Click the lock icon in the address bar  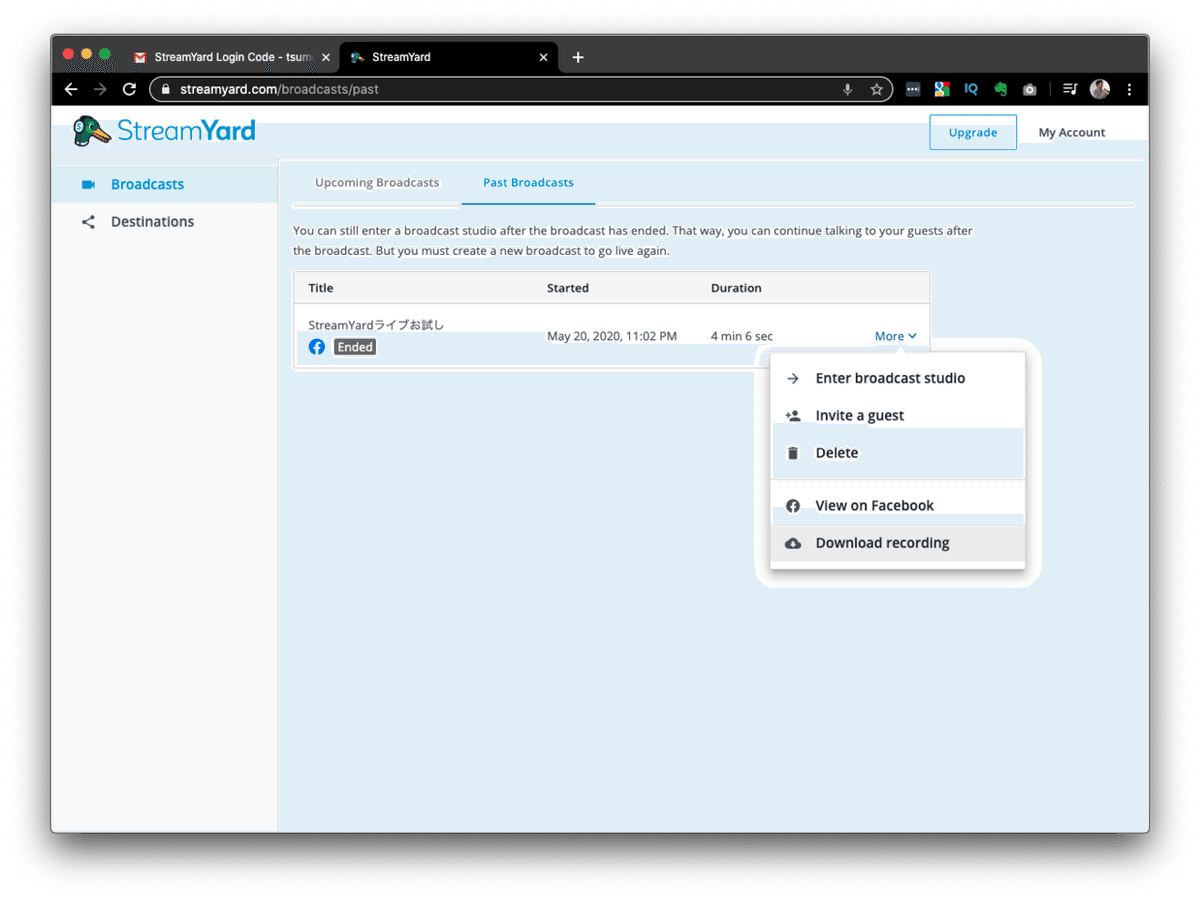pyautogui.click(x=166, y=89)
